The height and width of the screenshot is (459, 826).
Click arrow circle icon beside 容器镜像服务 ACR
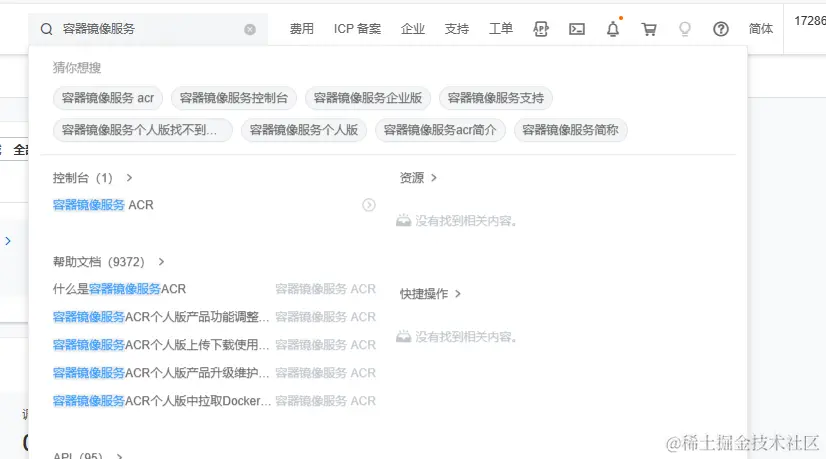[x=369, y=205]
